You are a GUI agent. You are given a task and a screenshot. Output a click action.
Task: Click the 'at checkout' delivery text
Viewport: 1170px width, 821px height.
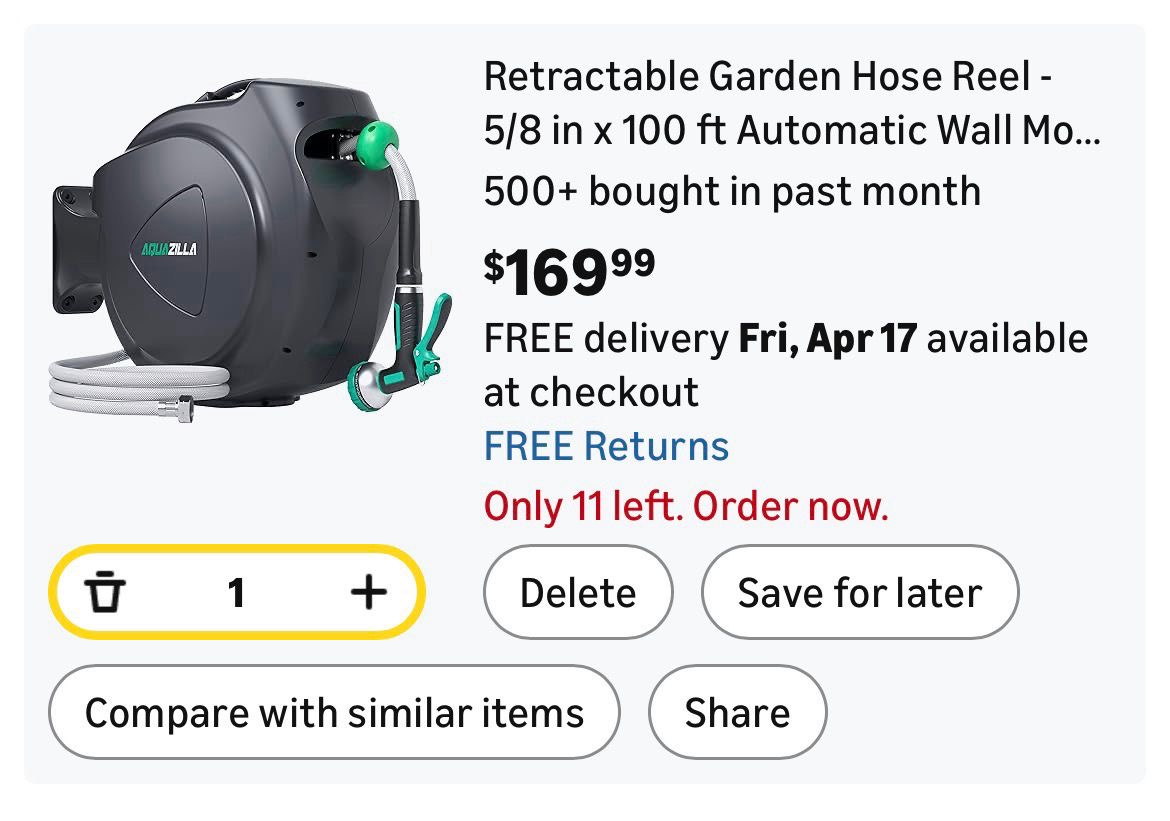(x=591, y=392)
